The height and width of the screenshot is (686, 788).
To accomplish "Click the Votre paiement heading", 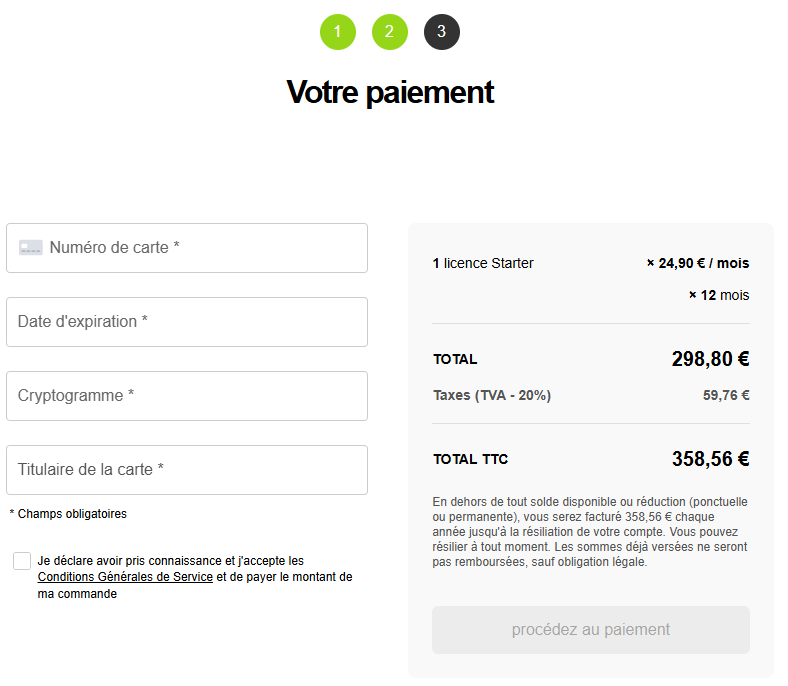I will pyautogui.click(x=390, y=92).
